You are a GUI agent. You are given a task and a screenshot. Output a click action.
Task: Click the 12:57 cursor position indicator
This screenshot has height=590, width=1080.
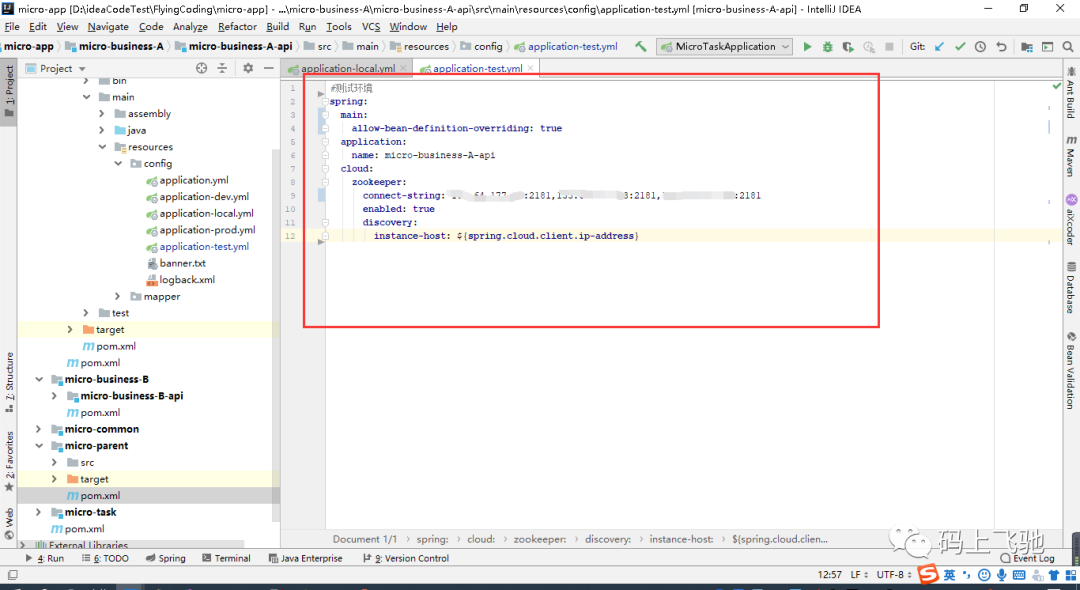tap(829, 574)
